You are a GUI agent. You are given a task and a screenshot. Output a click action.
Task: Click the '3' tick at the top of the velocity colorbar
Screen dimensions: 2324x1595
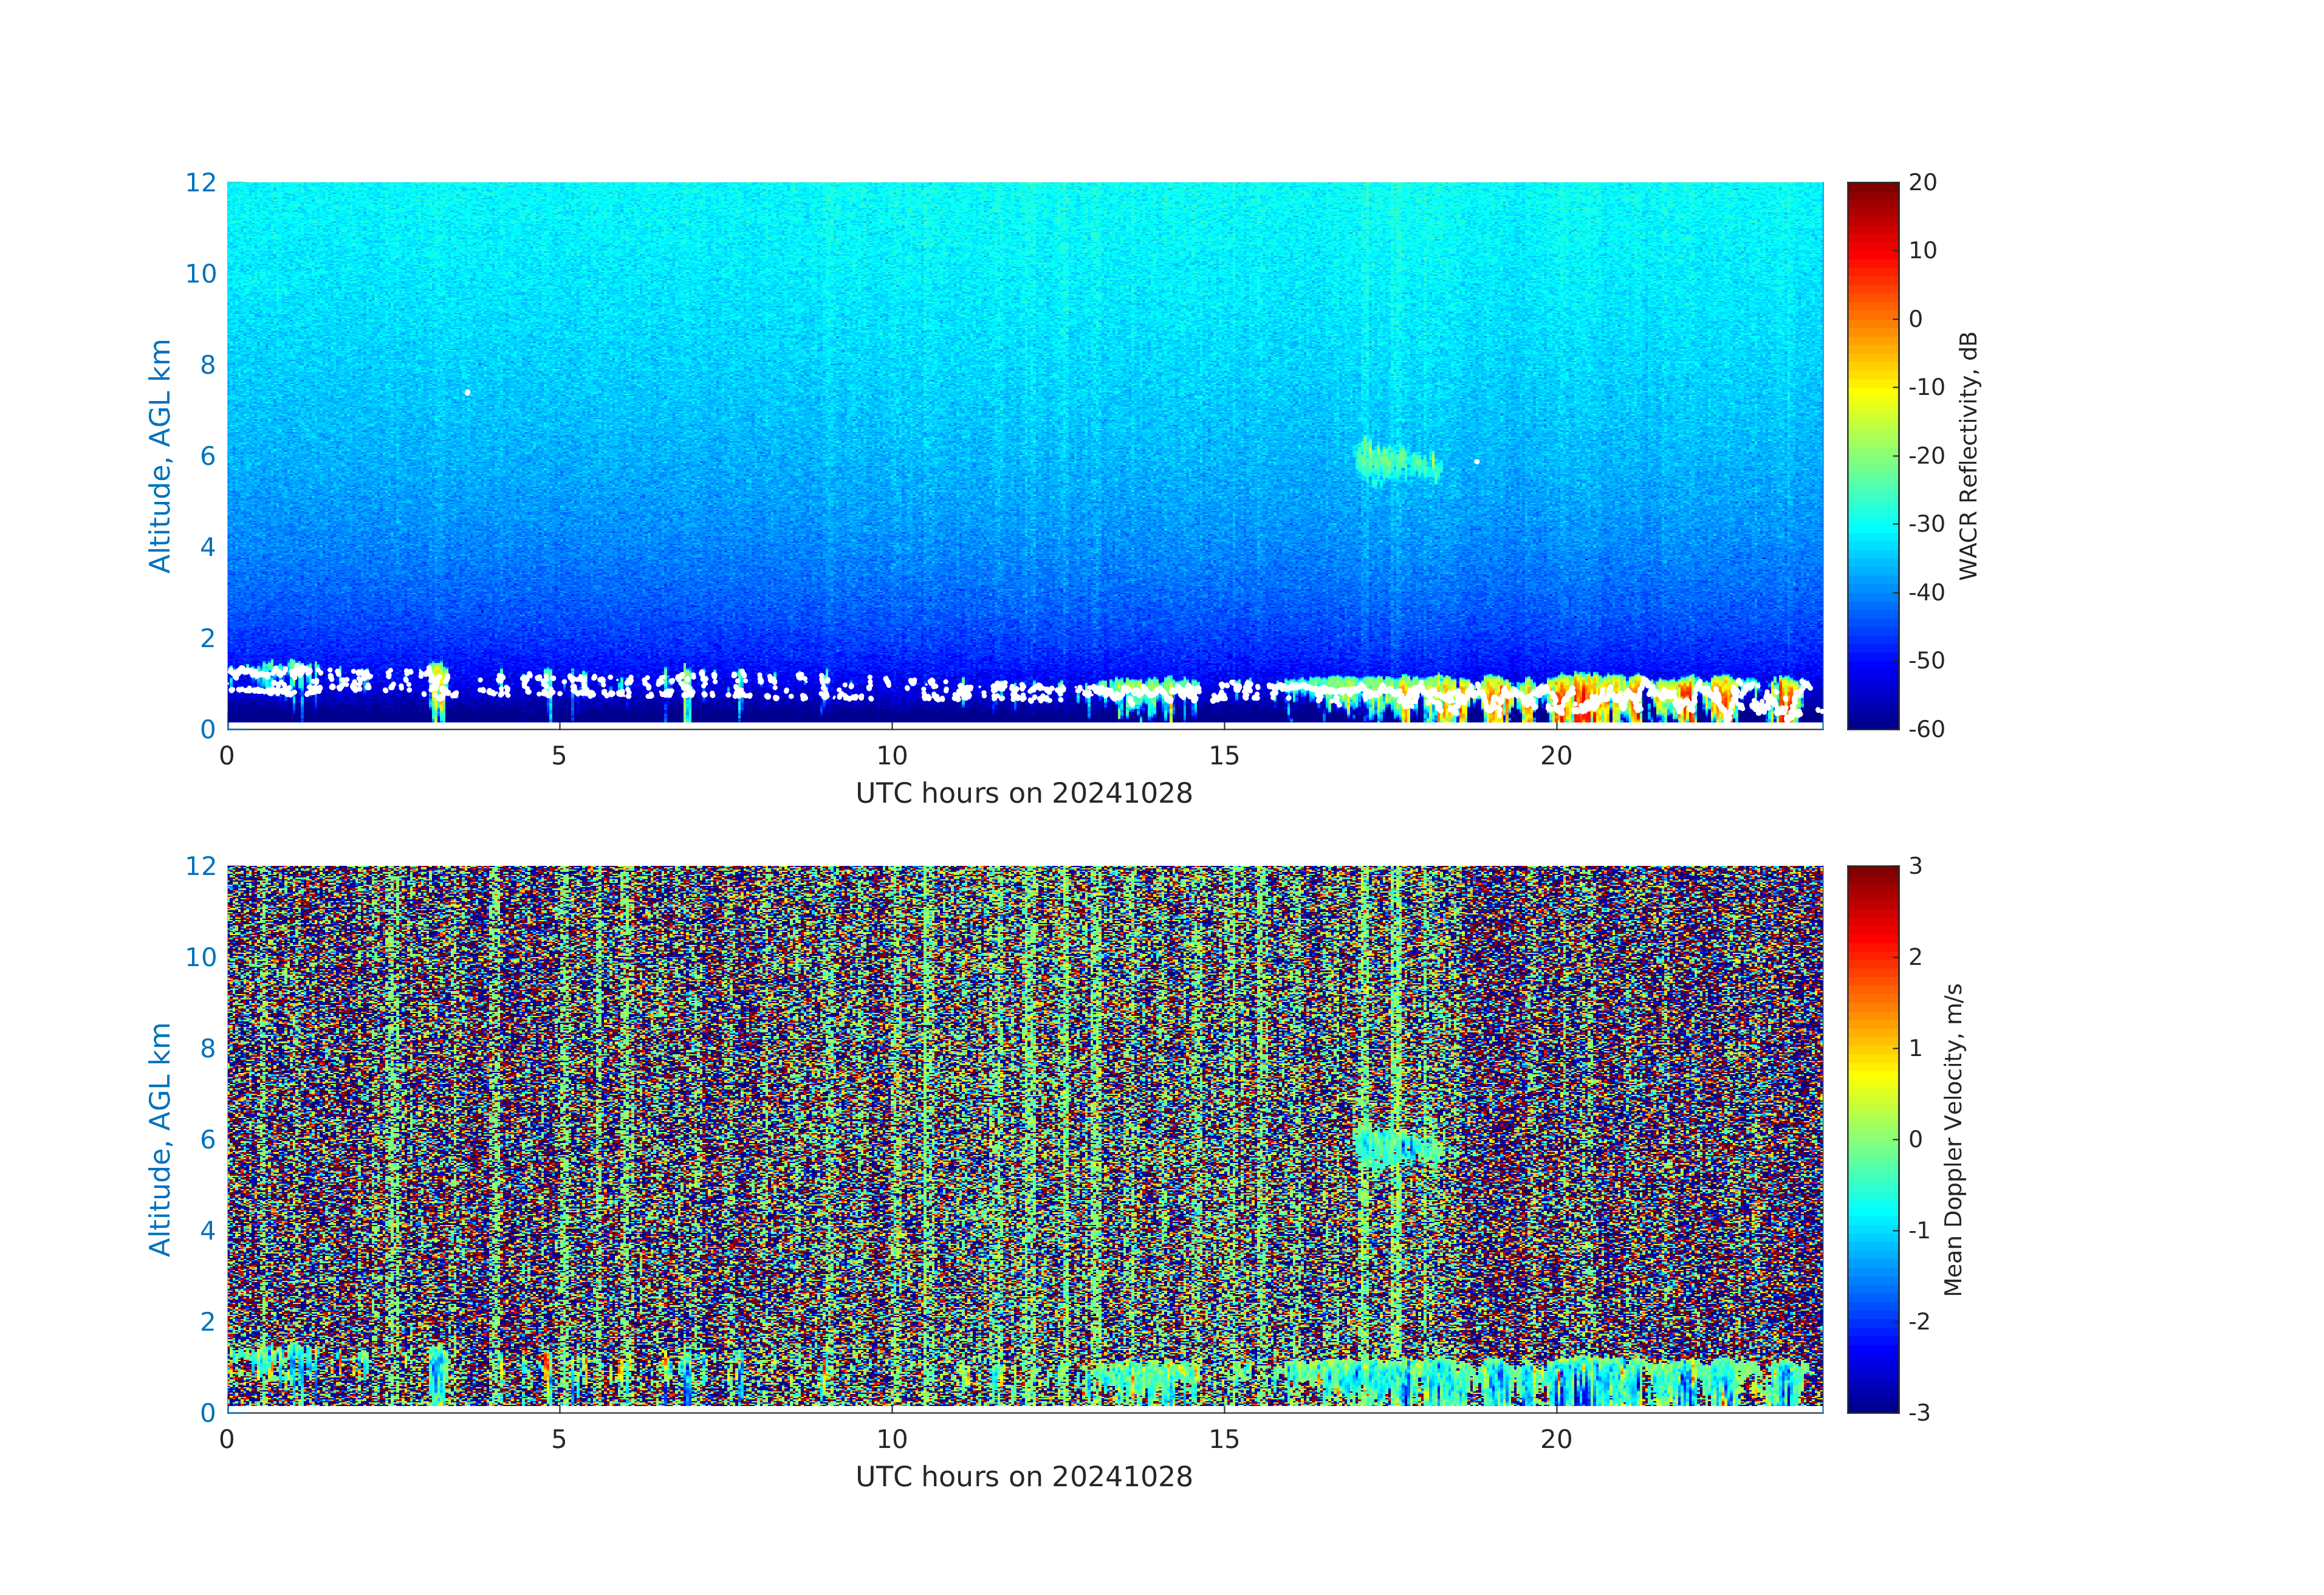click(x=1915, y=866)
